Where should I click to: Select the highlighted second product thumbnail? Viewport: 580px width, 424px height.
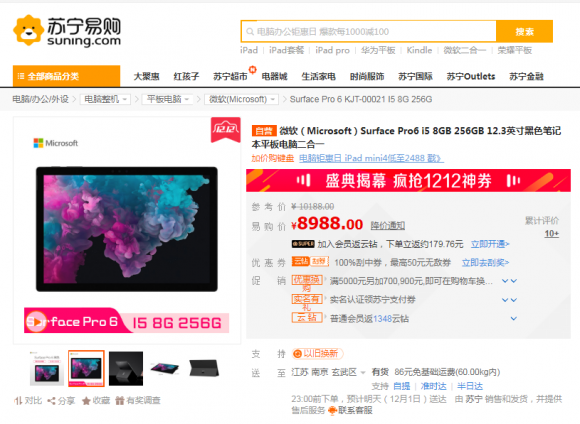click(x=86, y=369)
